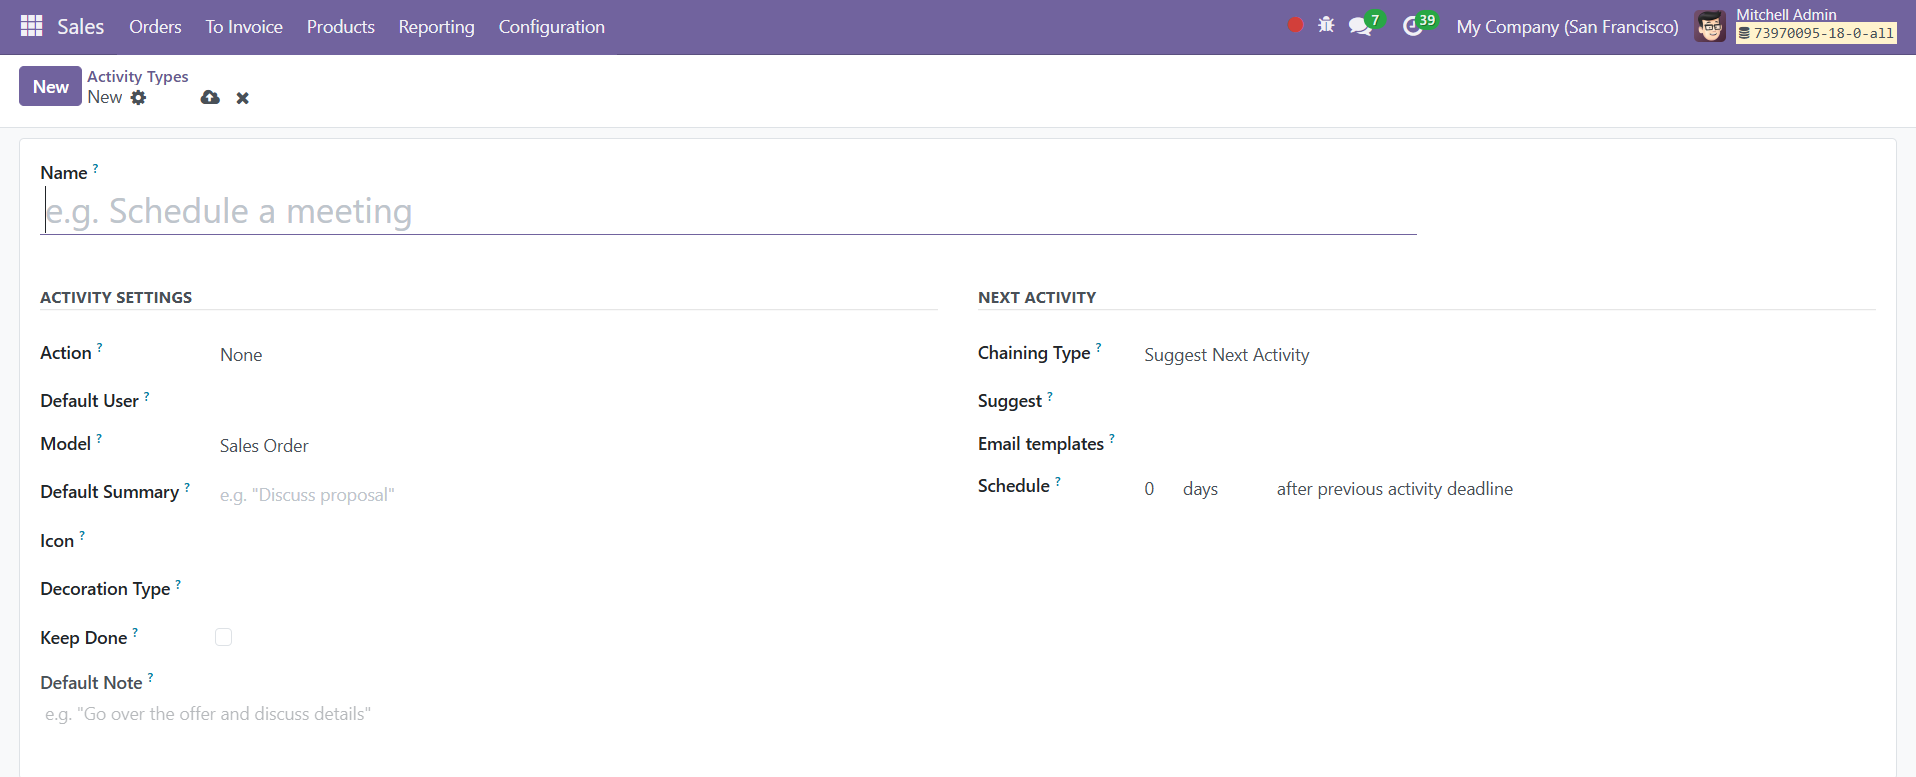This screenshot has width=1916, height=777.
Task: Open the Action dropdown showing None
Action: pos(578,355)
